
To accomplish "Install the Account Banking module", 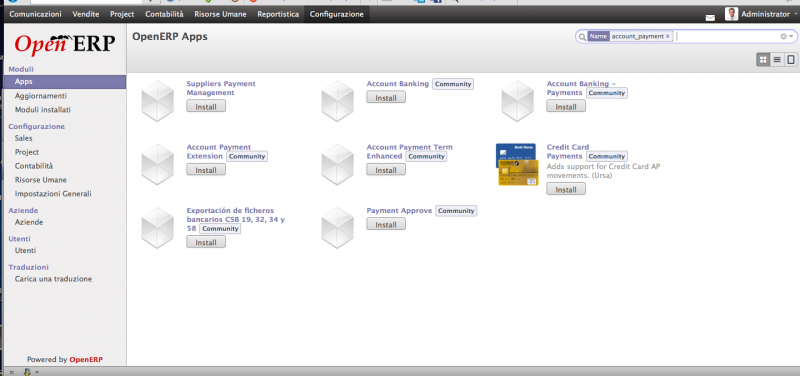I will [x=386, y=97].
